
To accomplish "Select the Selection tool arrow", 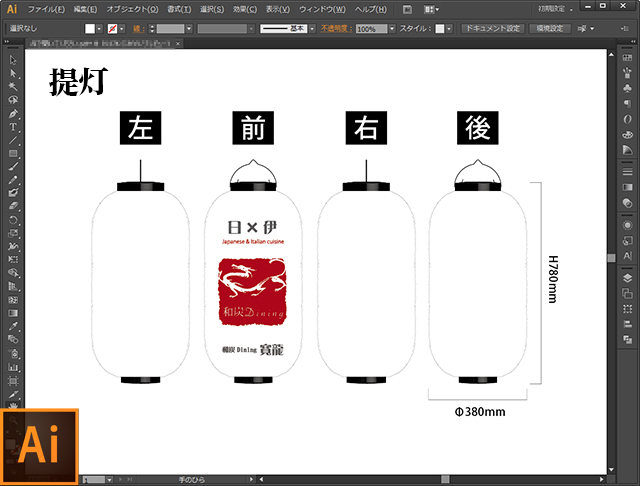I will tap(13, 62).
